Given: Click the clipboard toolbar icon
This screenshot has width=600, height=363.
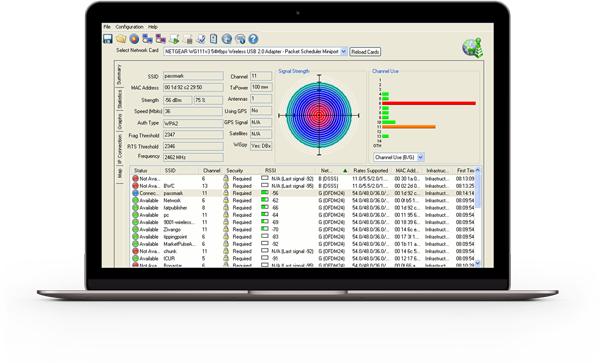Looking at the screenshot, I should [x=214, y=39].
